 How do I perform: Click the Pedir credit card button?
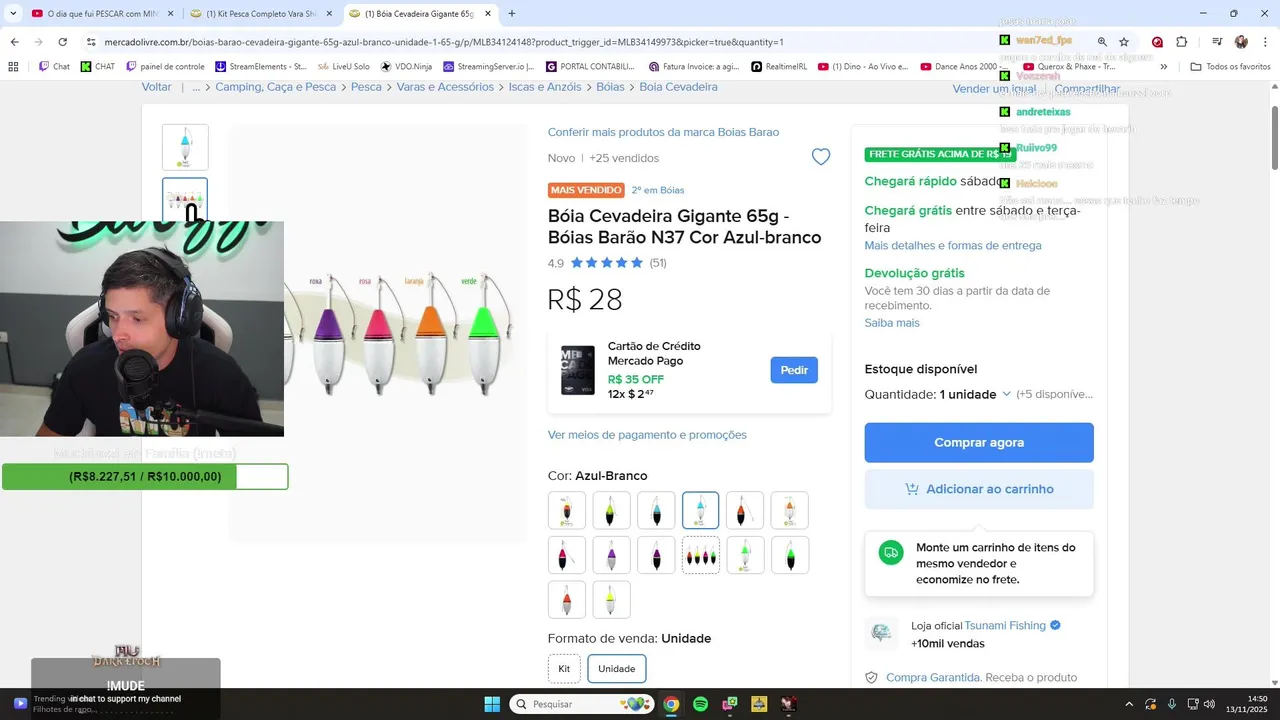[x=794, y=370]
